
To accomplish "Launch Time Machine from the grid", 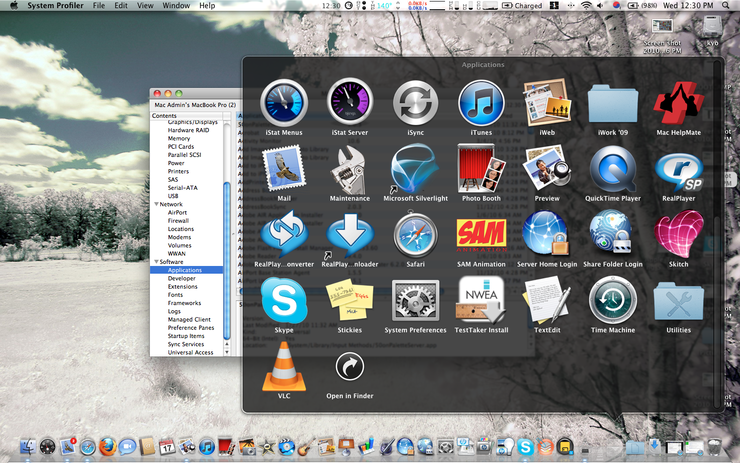I will tap(612, 299).
